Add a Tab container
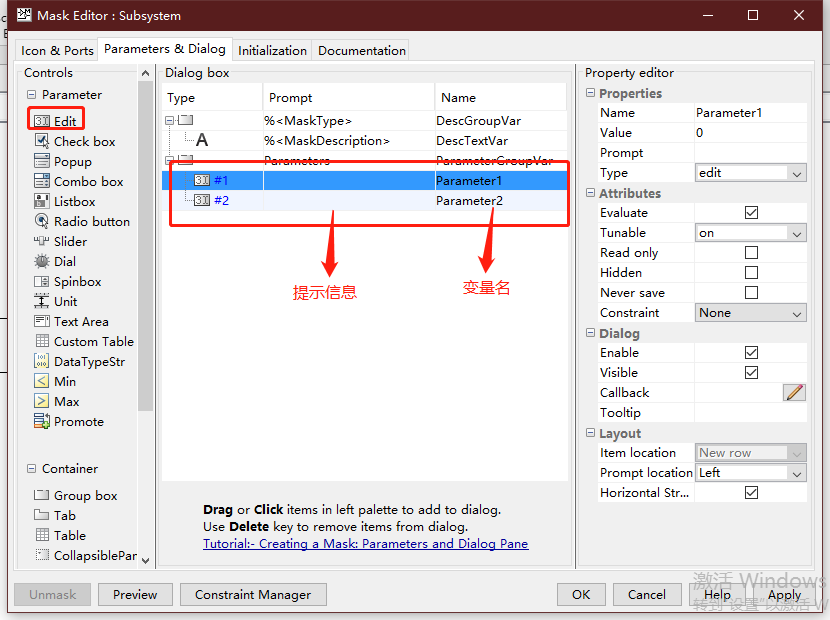830x620 pixels. 55,515
